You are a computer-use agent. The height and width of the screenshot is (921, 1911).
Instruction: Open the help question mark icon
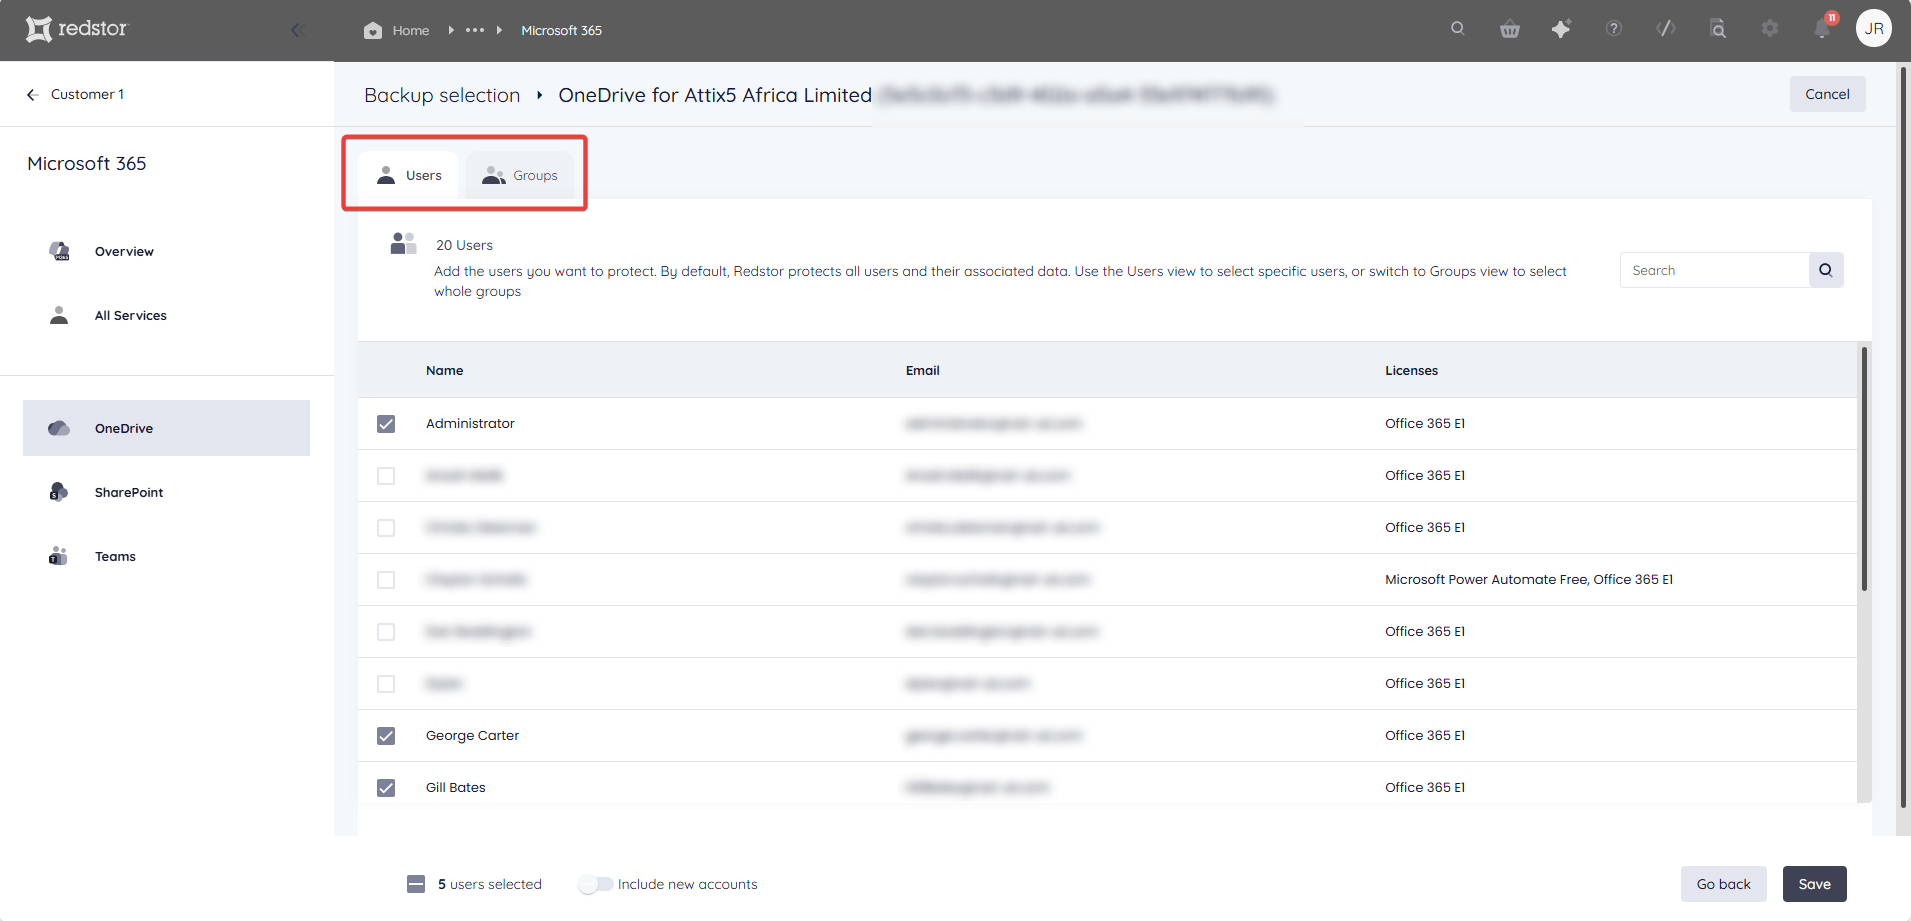point(1614,29)
